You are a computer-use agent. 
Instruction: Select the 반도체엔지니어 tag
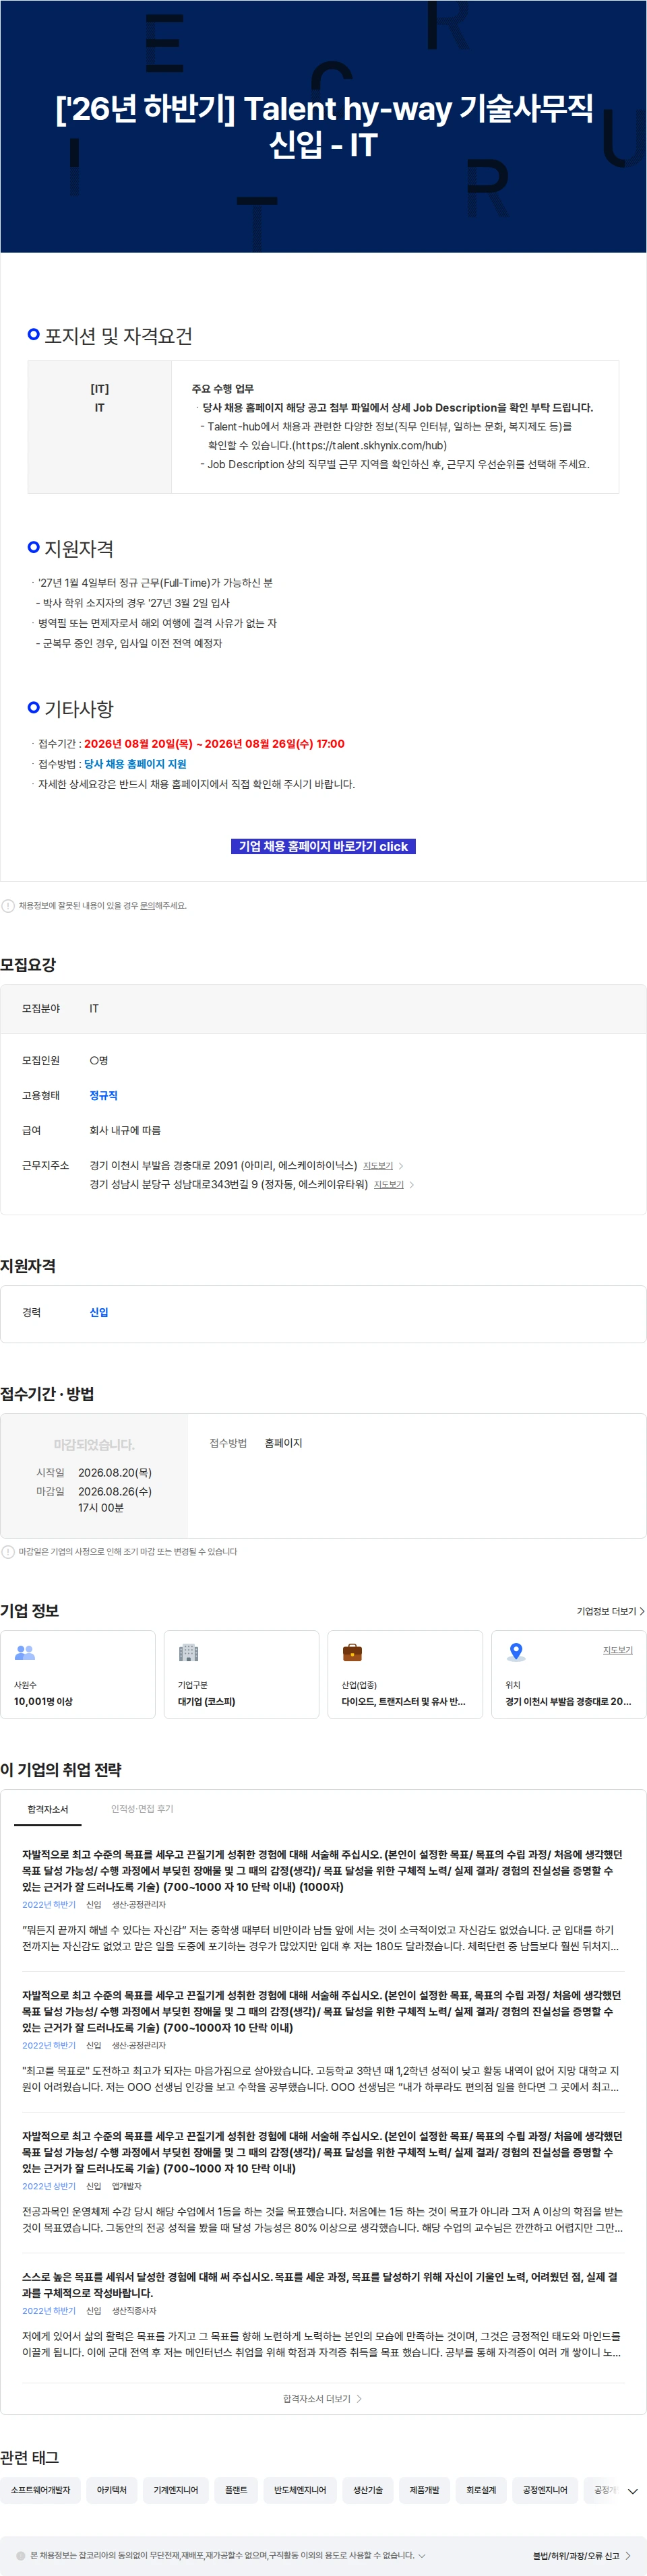pyautogui.click(x=300, y=2490)
